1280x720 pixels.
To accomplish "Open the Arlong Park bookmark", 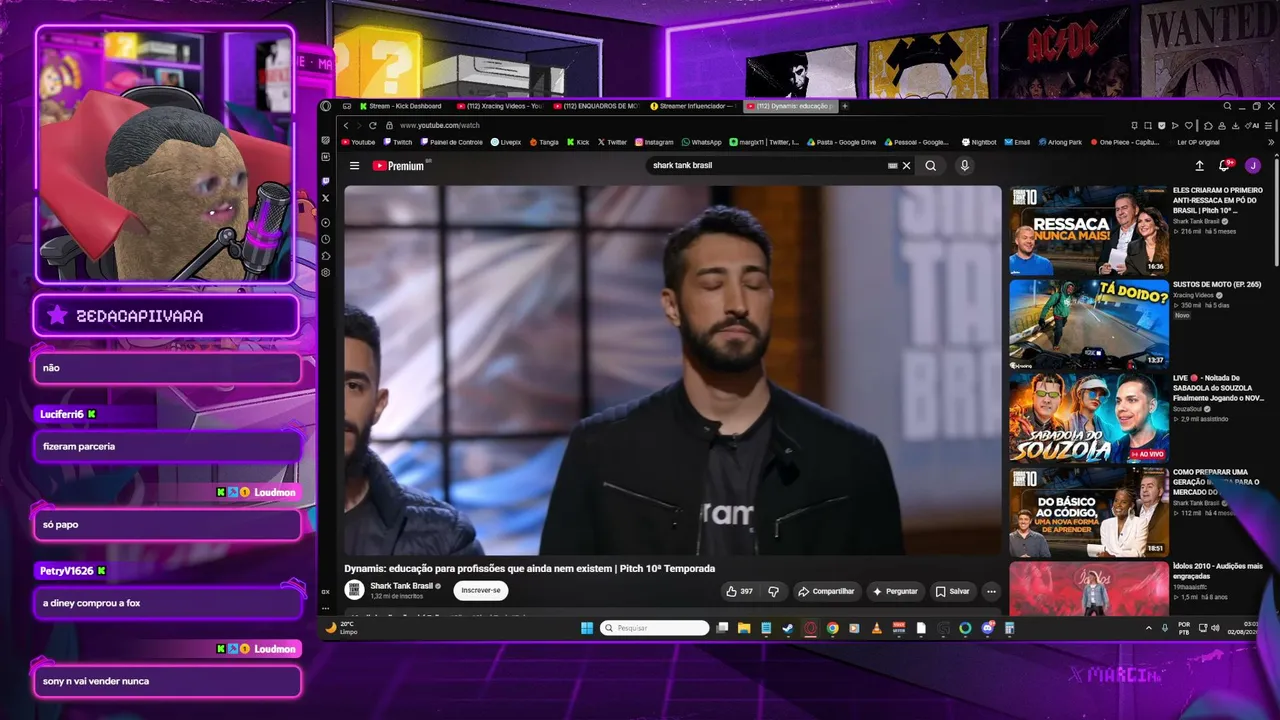I will pos(1060,143).
